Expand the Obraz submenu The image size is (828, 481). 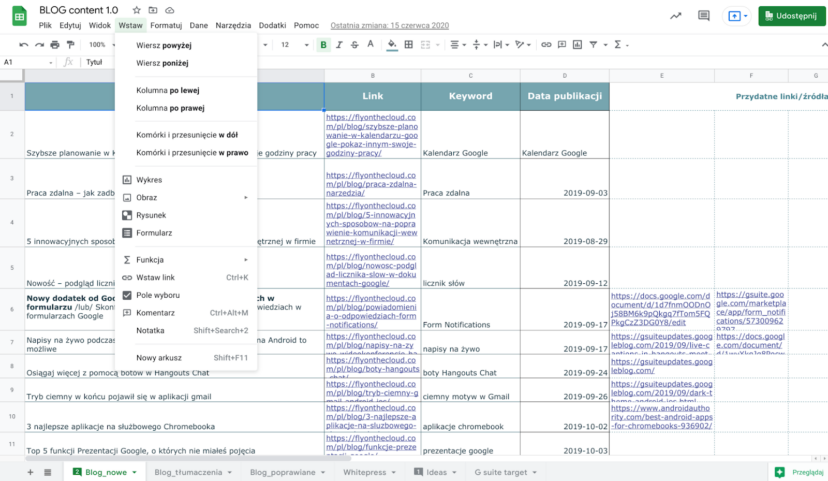pos(186,197)
